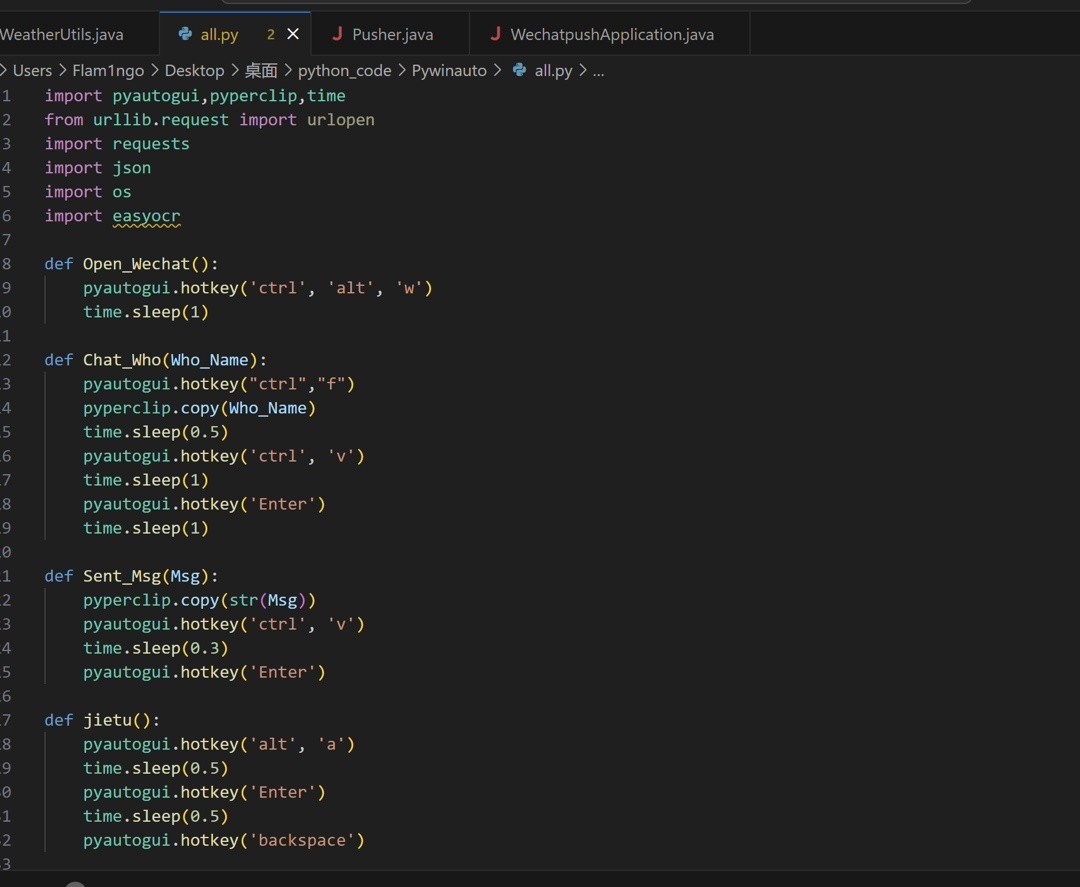This screenshot has width=1080, height=887.
Task: Click Python icon in the breadcrumb
Action: pos(519,70)
